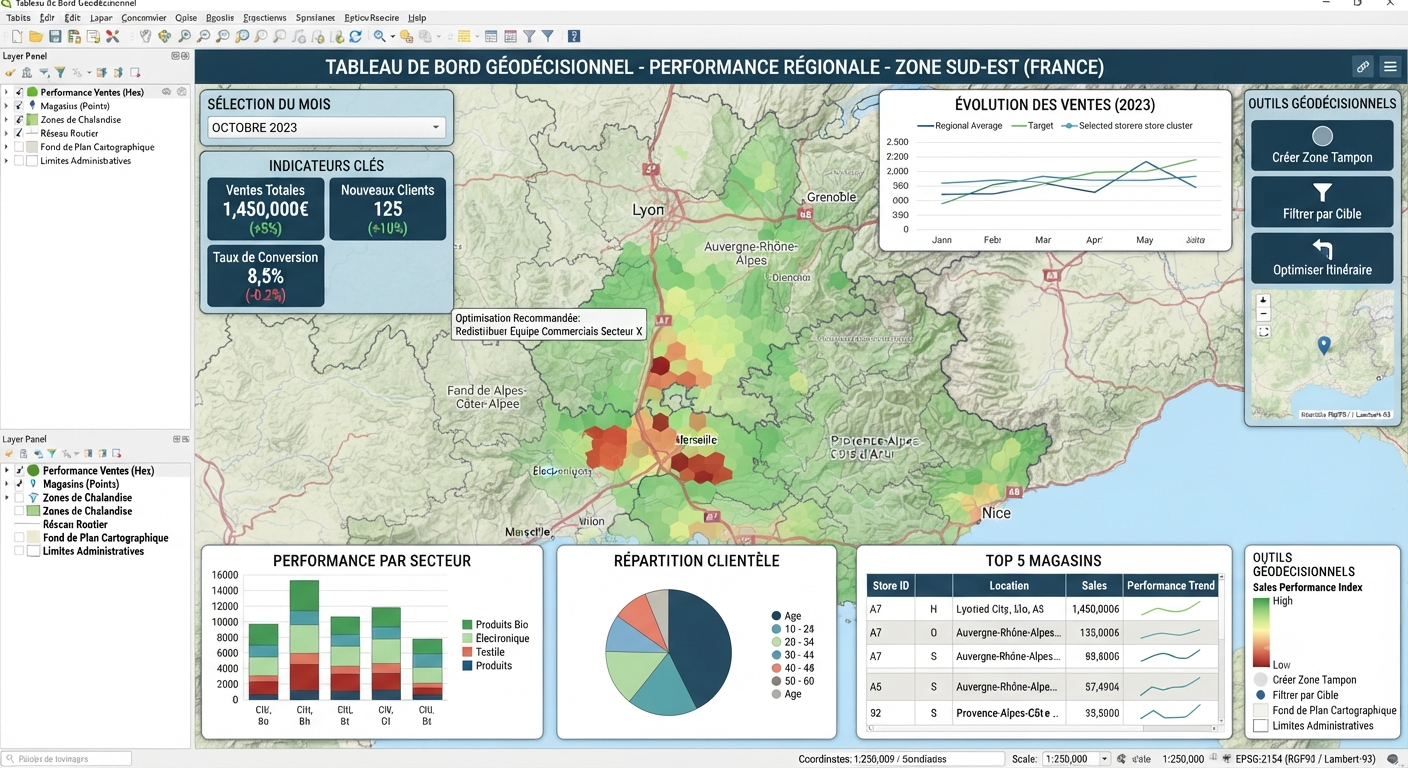Click the mini-map fullscreen icon
The image size is (1408, 768).
coord(1264,331)
